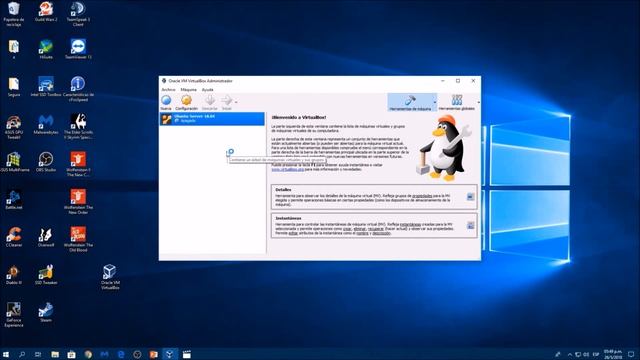Select Malwarebytes desktop icon
The height and width of the screenshot is (360, 640).
[46, 124]
